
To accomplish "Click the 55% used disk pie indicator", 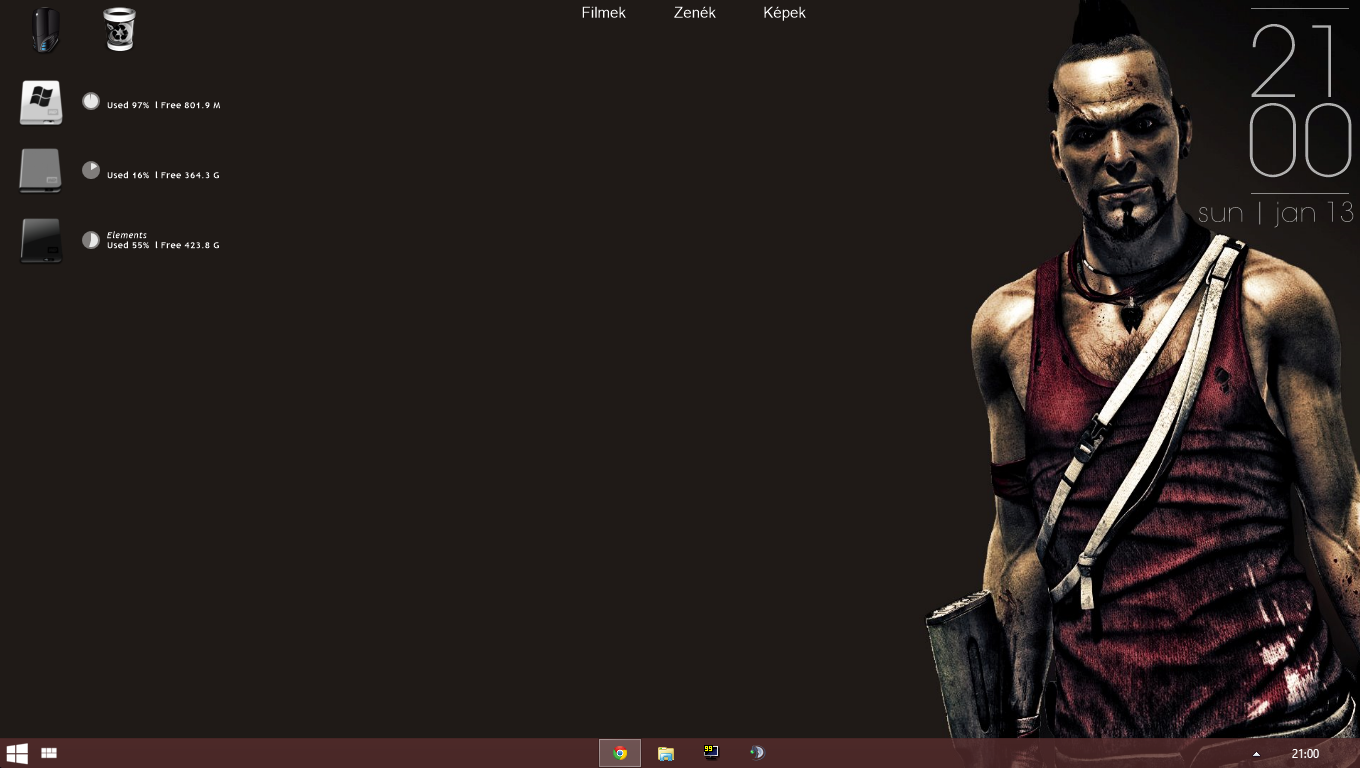I will pyautogui.click(x=91, y=240).
